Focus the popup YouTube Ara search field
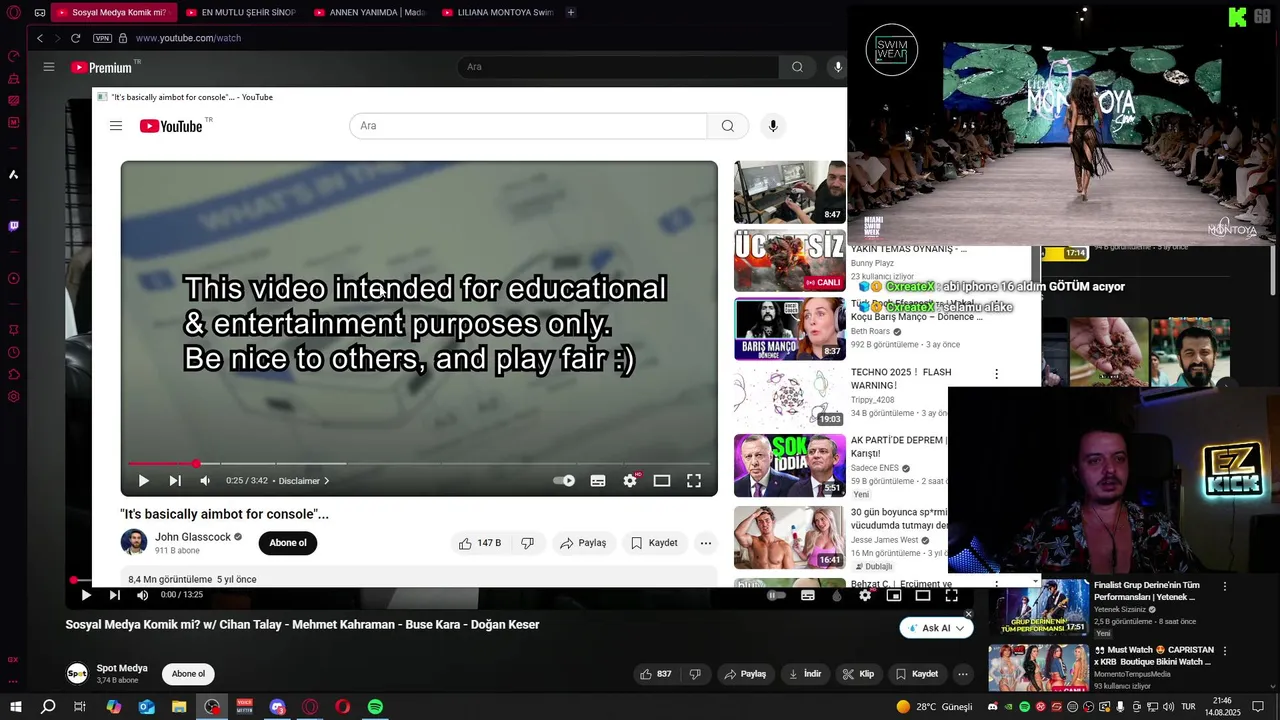The image size is (1280, 720). point(528,126)
